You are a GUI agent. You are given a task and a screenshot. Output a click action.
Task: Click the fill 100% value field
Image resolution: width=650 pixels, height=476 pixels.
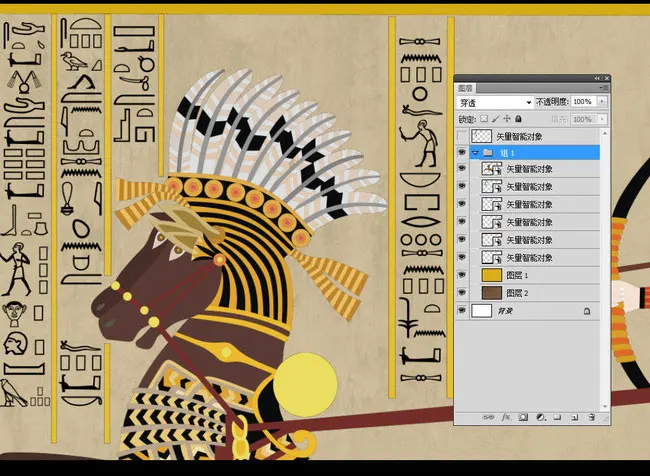[583, 119]
